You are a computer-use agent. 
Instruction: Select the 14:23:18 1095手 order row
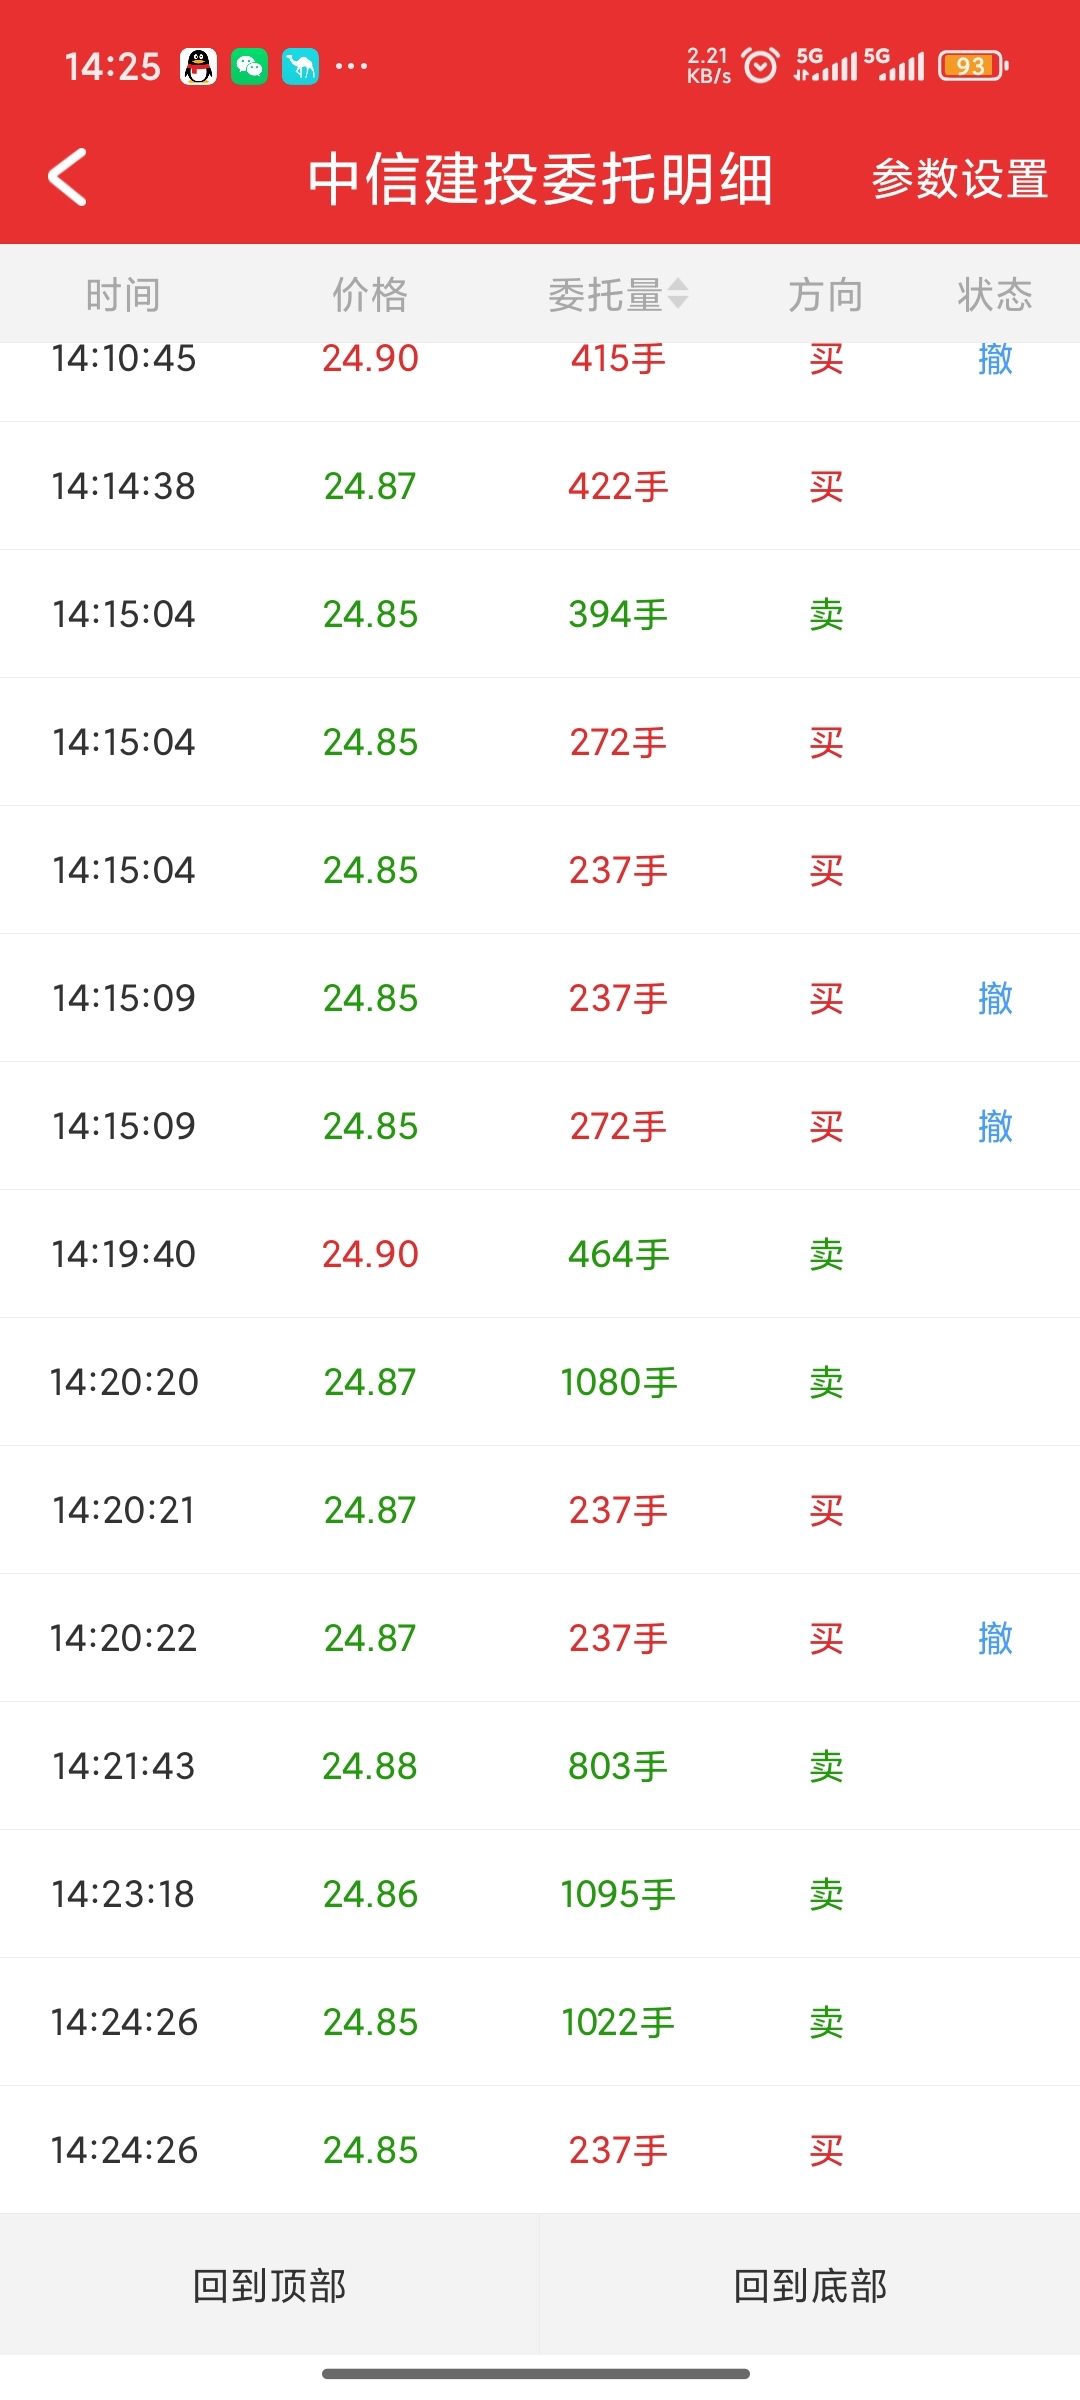point(540,1894)
